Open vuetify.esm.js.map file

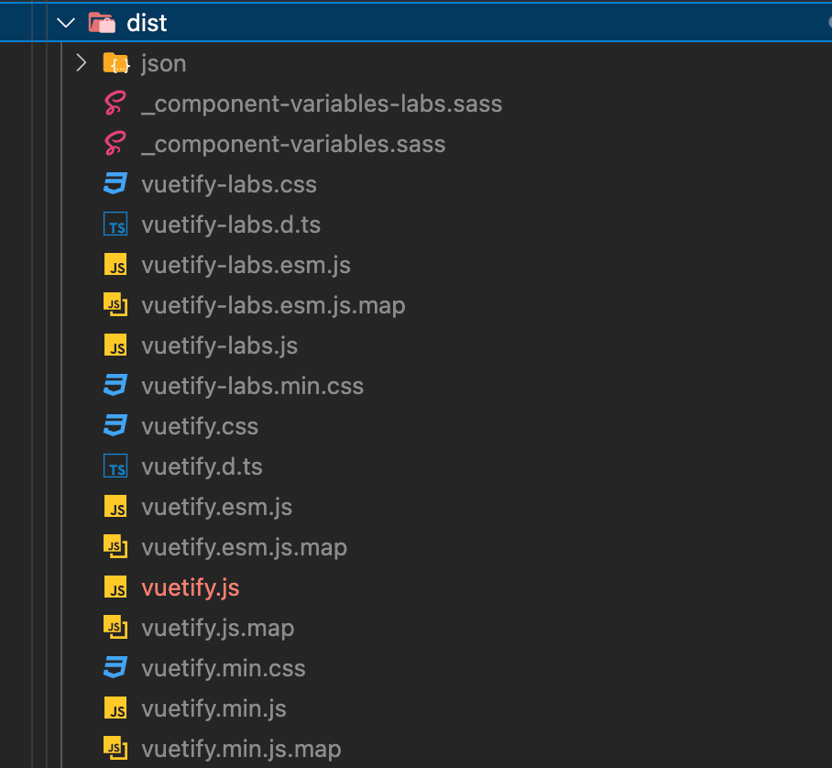pyautogui.click(x=244, y=548)
